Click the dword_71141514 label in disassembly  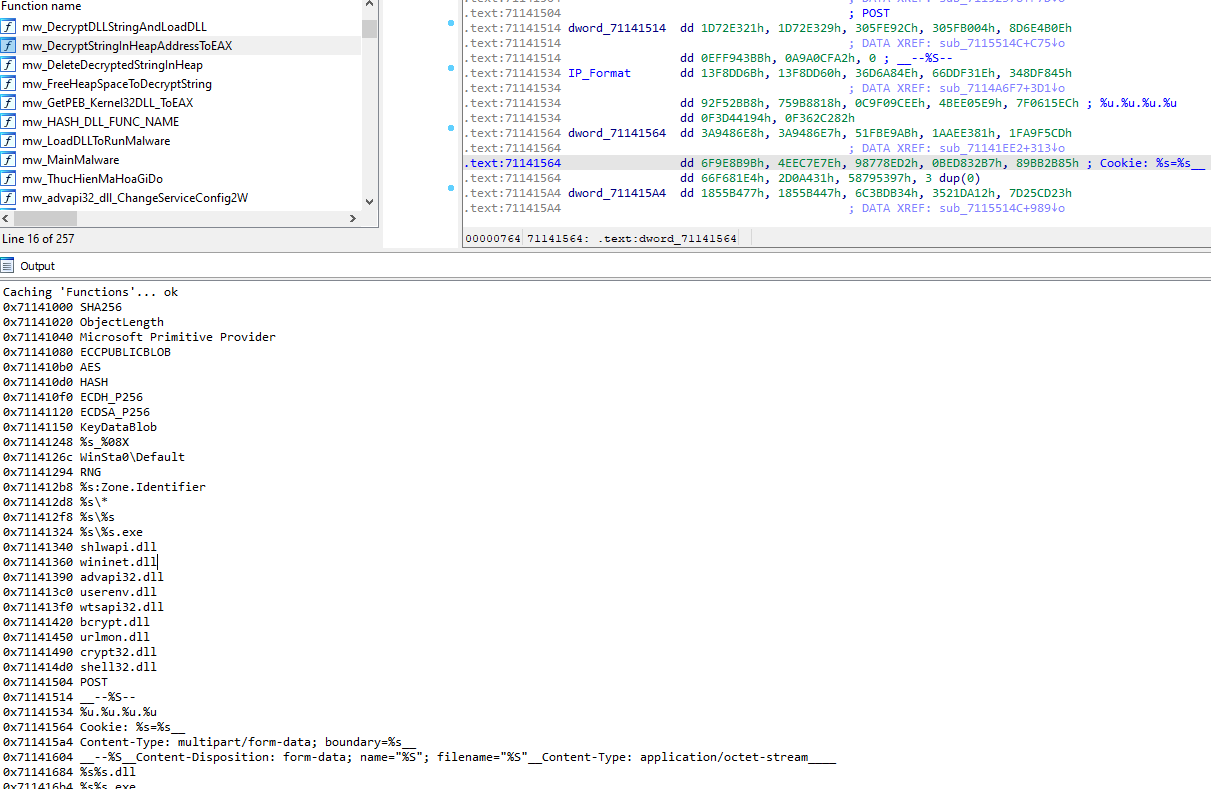616,28
